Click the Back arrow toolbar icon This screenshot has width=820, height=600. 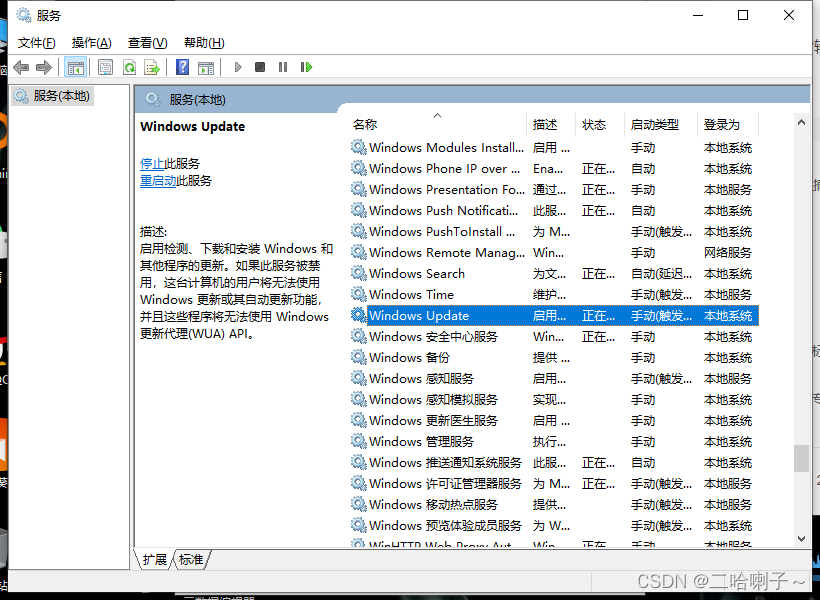tap(21, 67)
